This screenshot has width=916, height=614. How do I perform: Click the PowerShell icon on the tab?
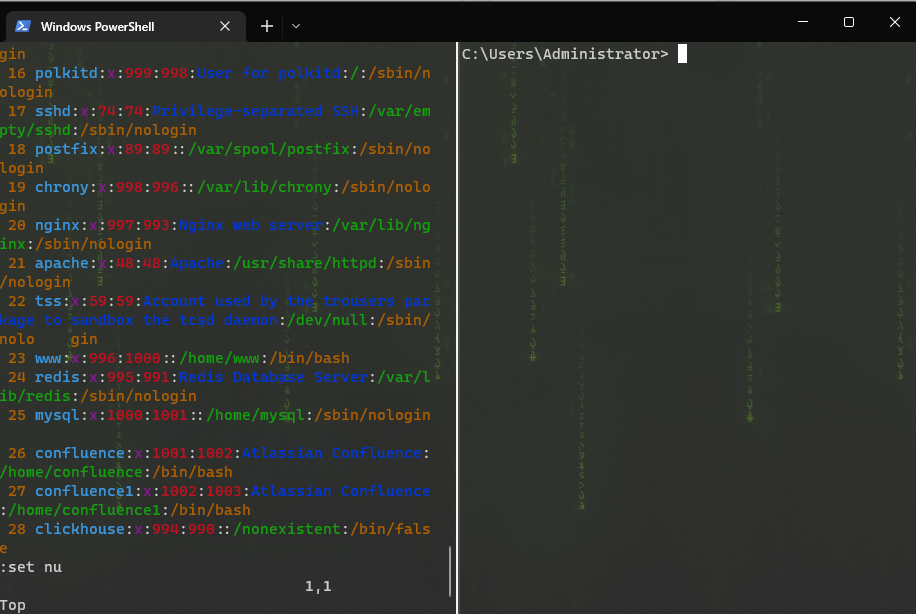pyautogui.click(x=23, y=26)
